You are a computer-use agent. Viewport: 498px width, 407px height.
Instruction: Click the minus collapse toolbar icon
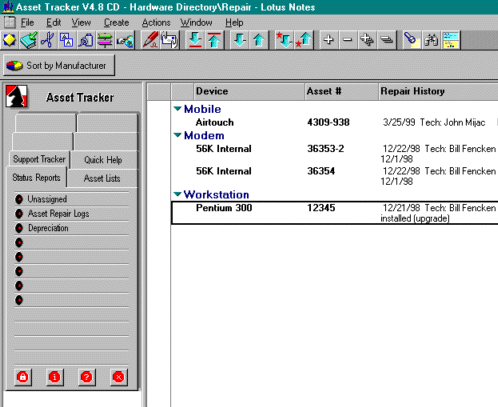point(348,40)
